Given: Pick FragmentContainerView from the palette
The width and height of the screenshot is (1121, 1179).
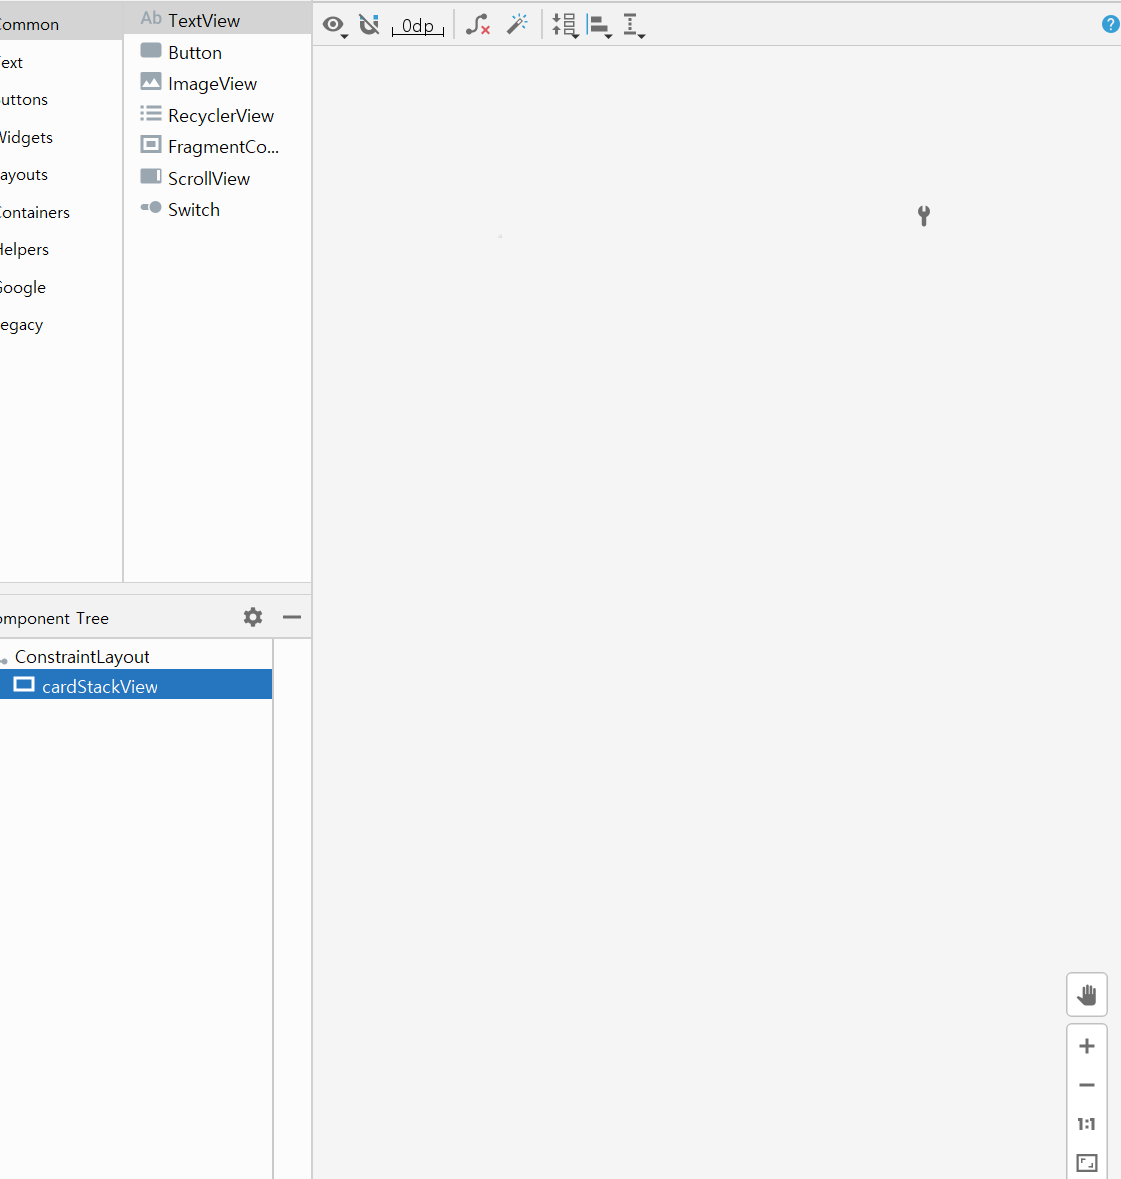Looking at the screenshot, I should tap(218, 147).
